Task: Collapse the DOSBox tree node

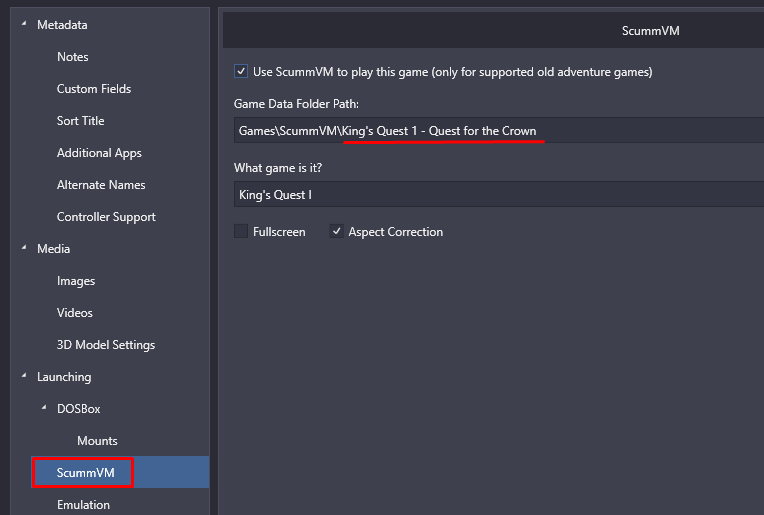Action: pos(44,408)
